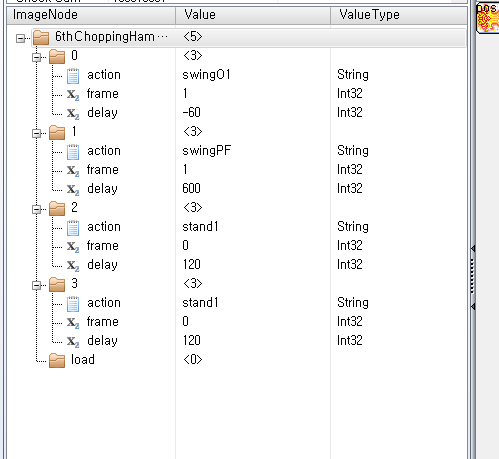
Task: Click upper splitter collapse arrow at right
Action: [x=473, y=248]
